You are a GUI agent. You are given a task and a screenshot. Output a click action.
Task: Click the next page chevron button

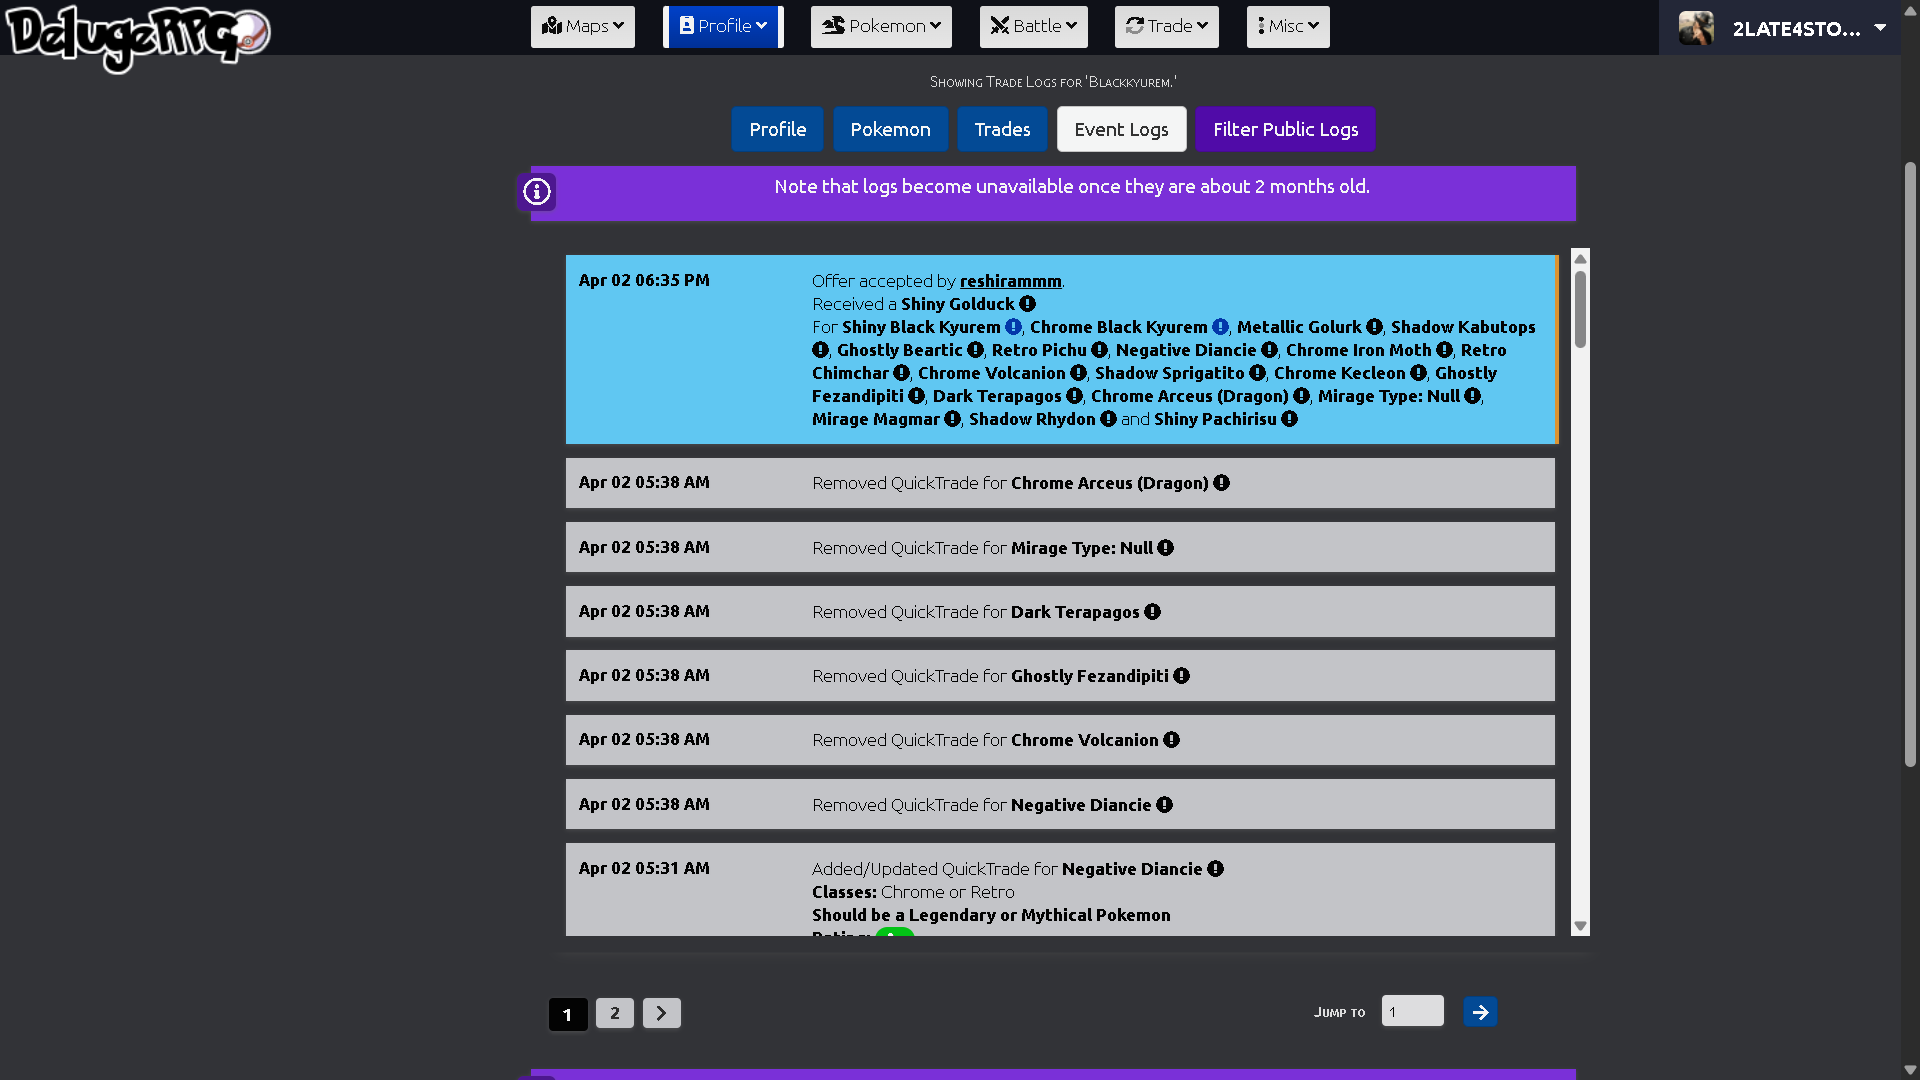click(662, 1013)
